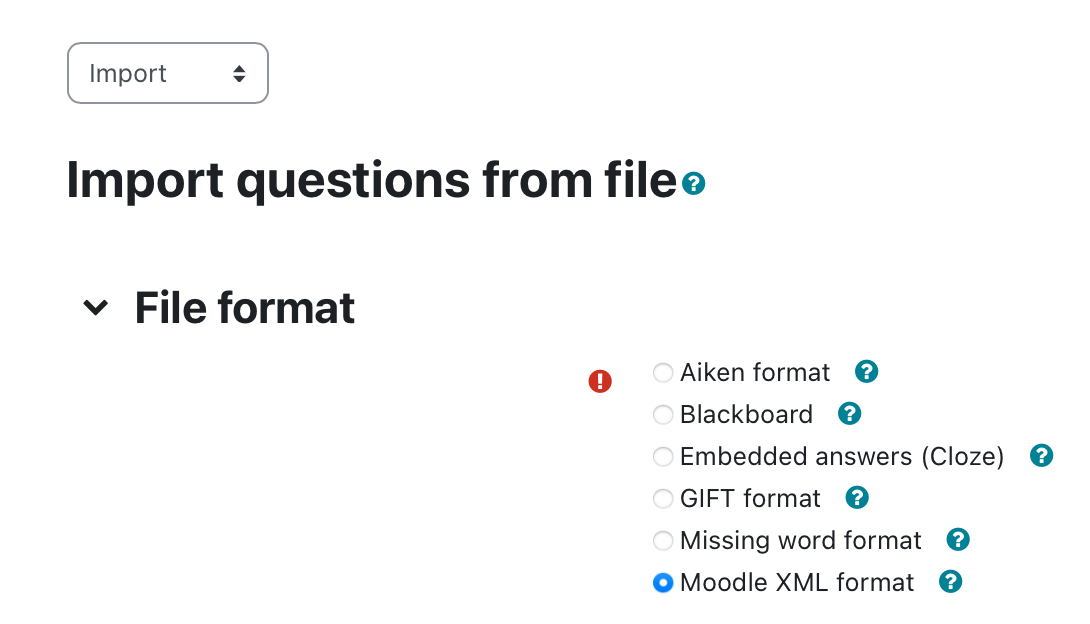Select the Aiken format radio button
1090x624 pixels.
(663, 372)
